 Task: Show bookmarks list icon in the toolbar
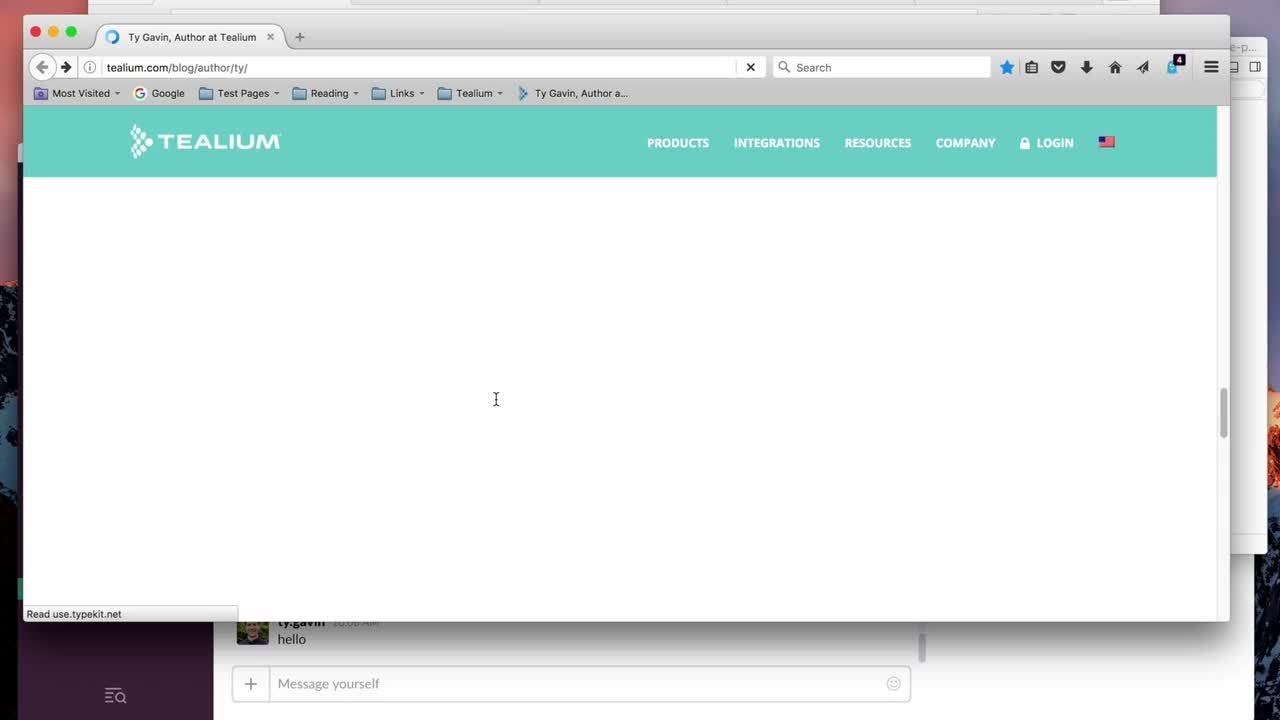(x=1032, y=67)
